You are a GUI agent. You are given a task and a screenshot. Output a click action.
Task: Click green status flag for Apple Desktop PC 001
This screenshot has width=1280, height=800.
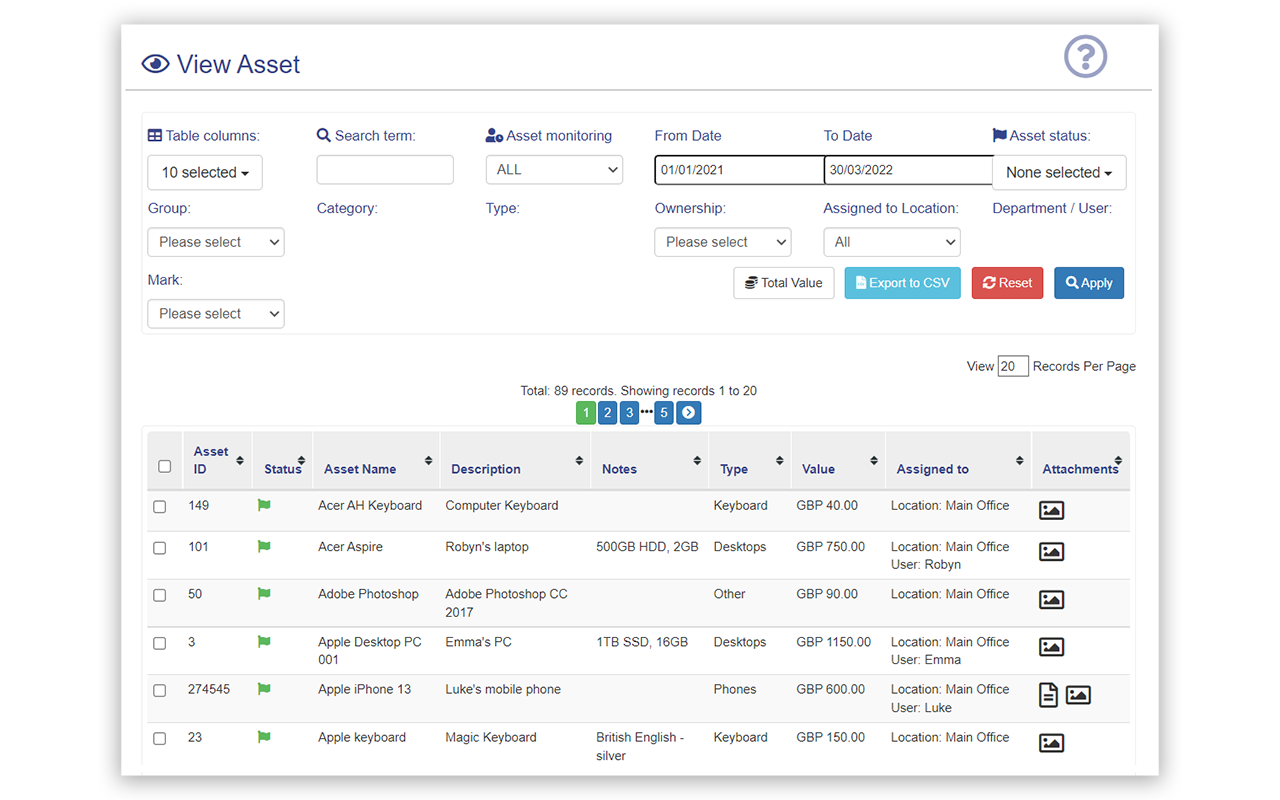coord(264,642)
